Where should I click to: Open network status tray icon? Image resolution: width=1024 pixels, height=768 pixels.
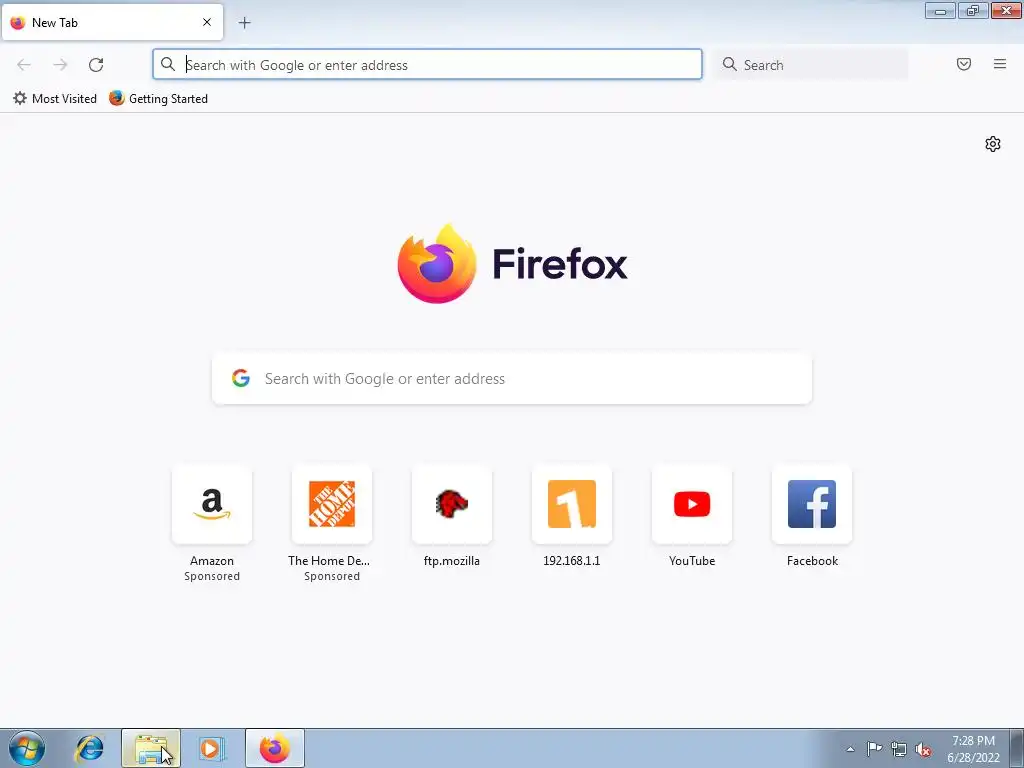coord(899,749)
